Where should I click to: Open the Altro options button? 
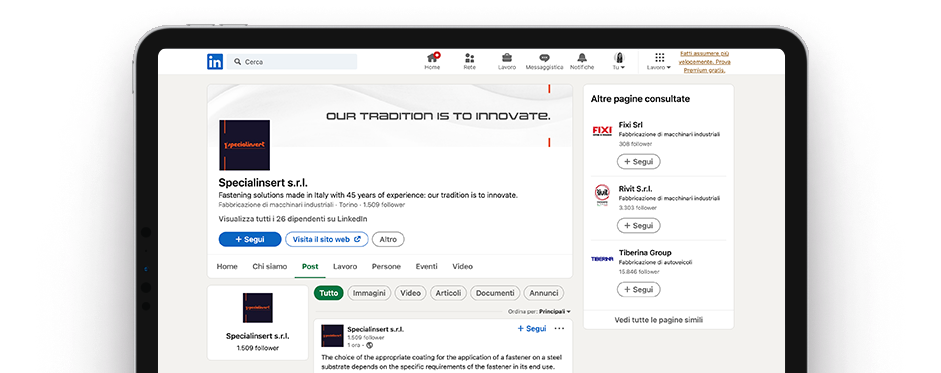click(388, 239)
